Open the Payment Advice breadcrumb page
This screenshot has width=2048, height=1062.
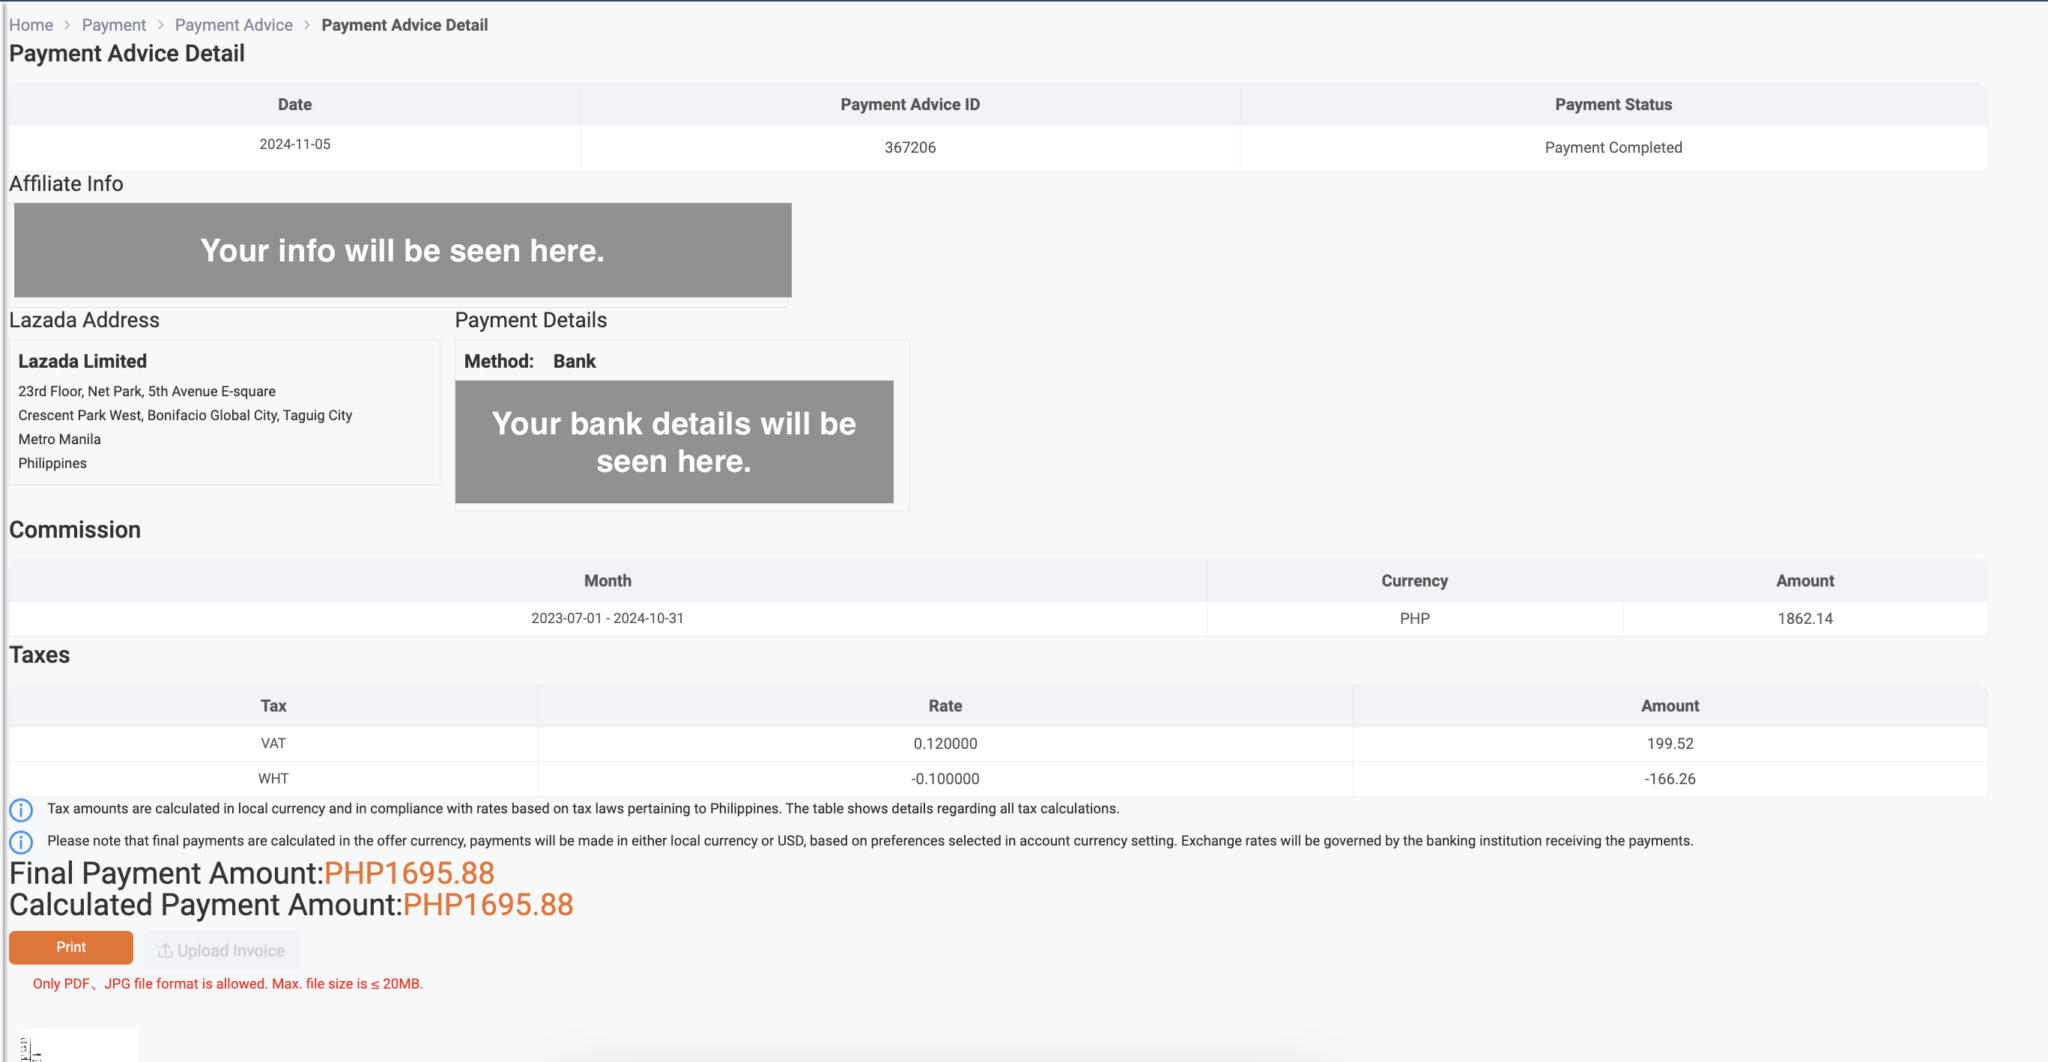[233, 24]
